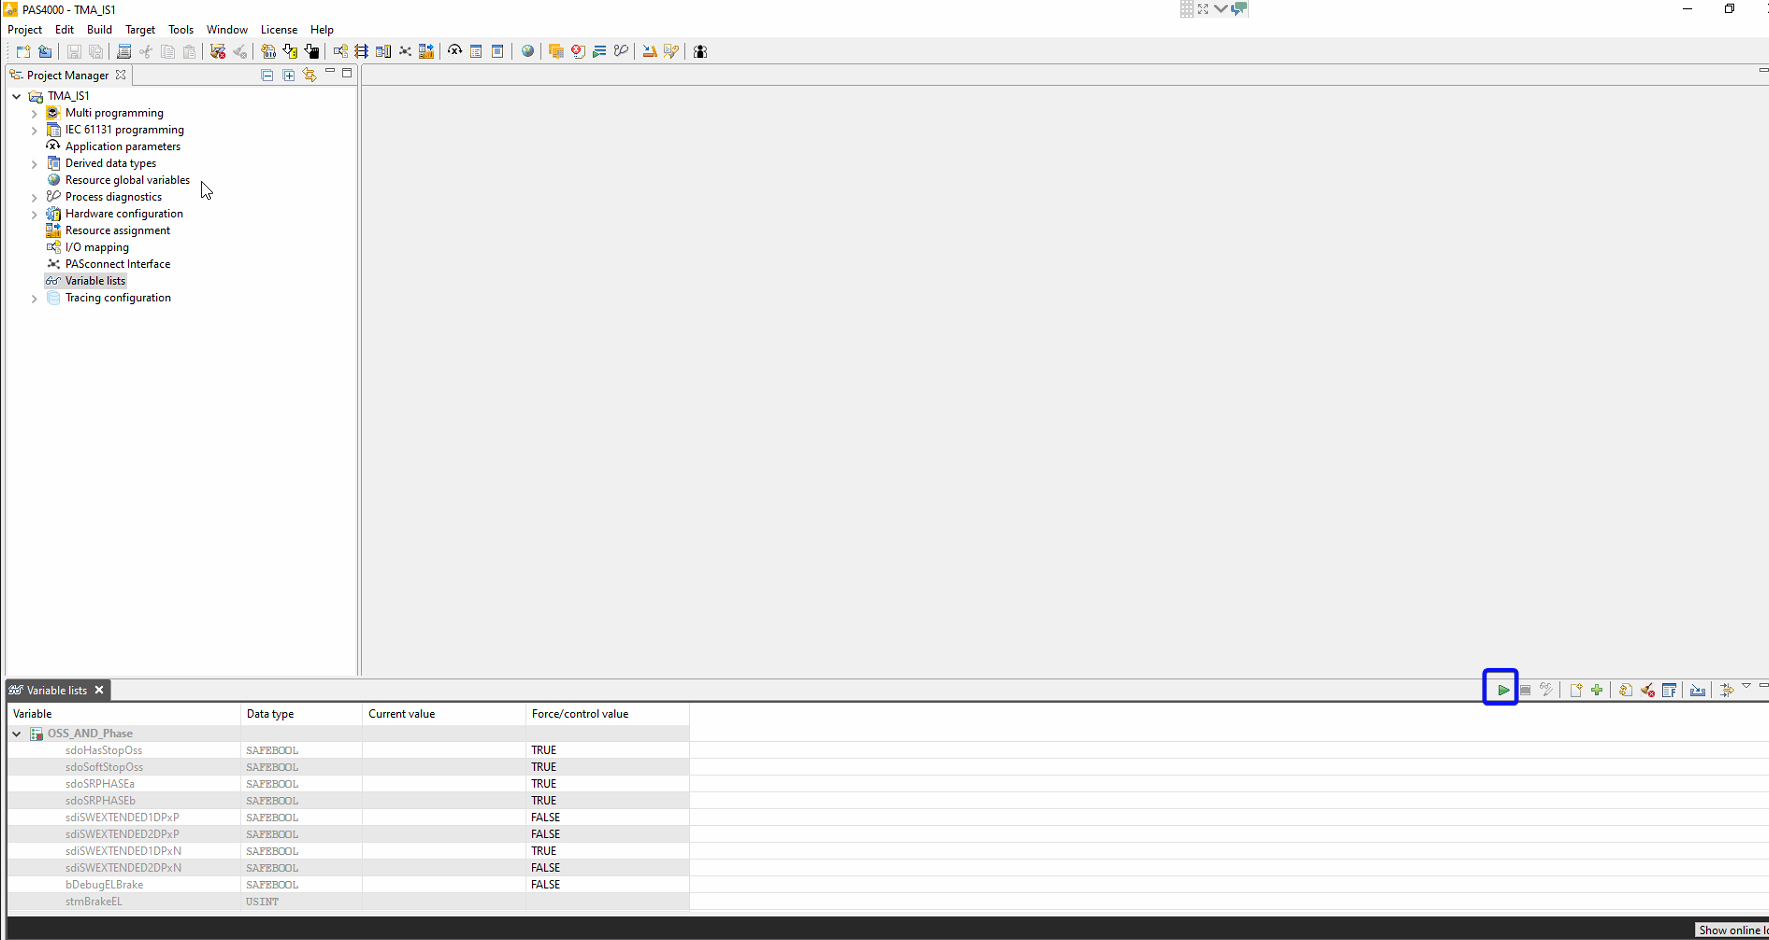Click the black hand toolbar icon
Screen dimensions: 1769x940
(x=312, y=51)
